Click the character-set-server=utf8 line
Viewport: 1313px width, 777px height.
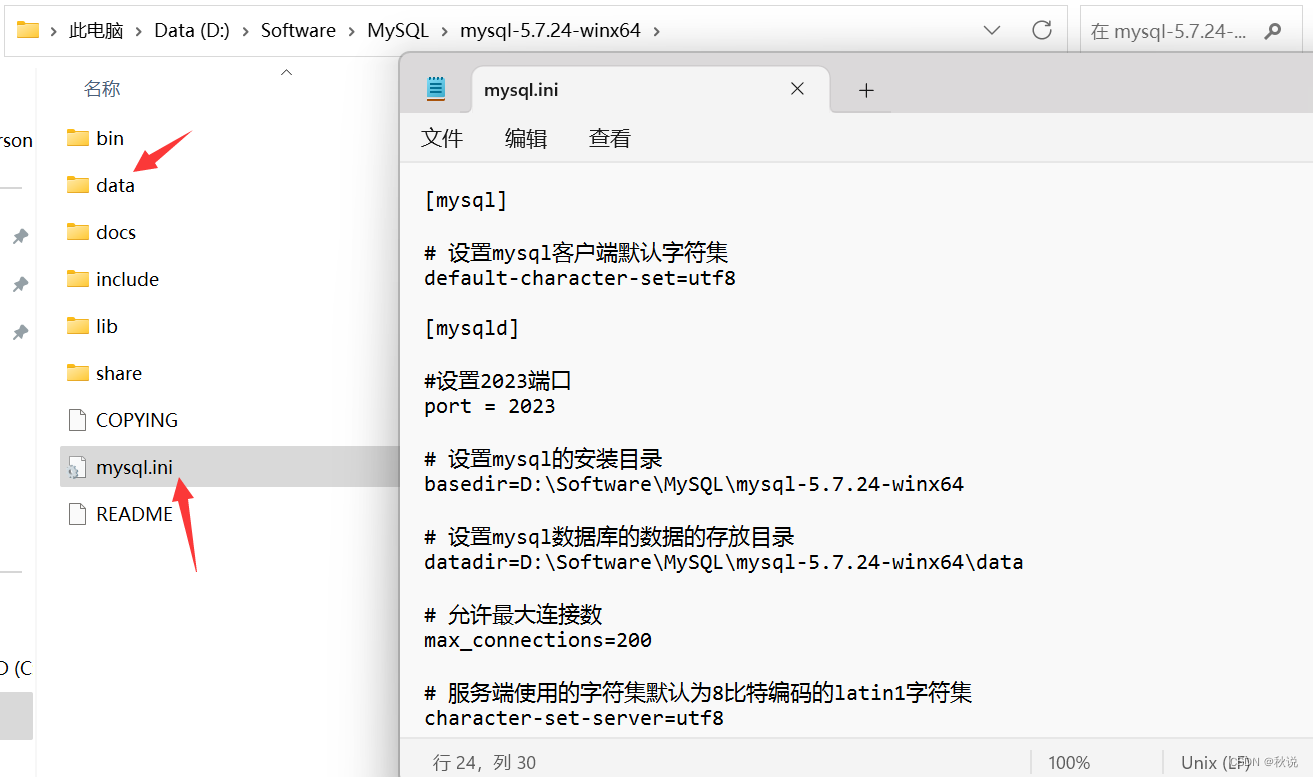[x=574, y=718]
